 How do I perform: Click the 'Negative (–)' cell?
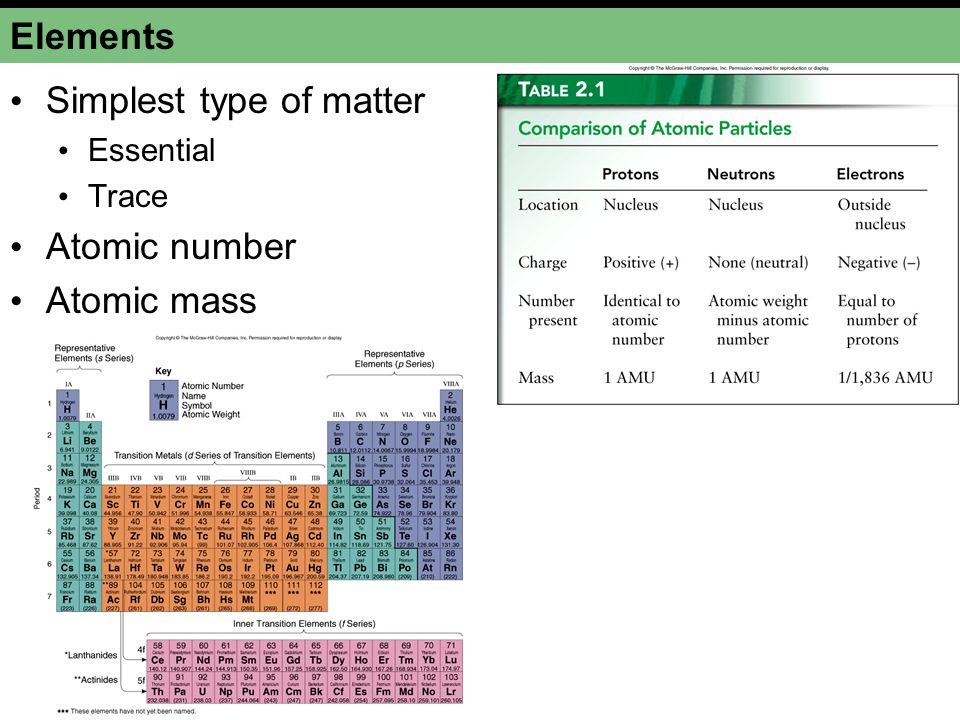pos(879,263)
